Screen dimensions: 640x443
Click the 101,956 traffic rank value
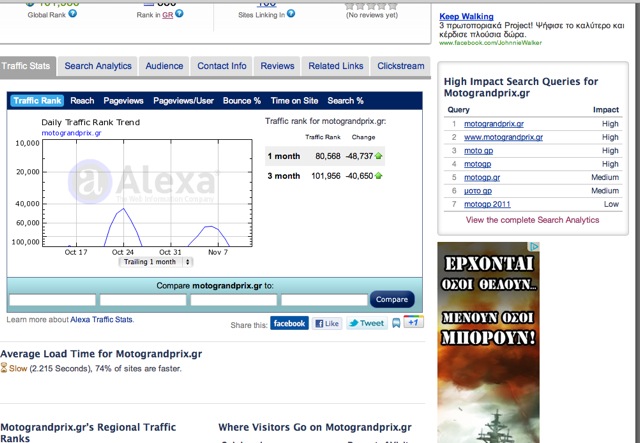click(x=326, y=176)
